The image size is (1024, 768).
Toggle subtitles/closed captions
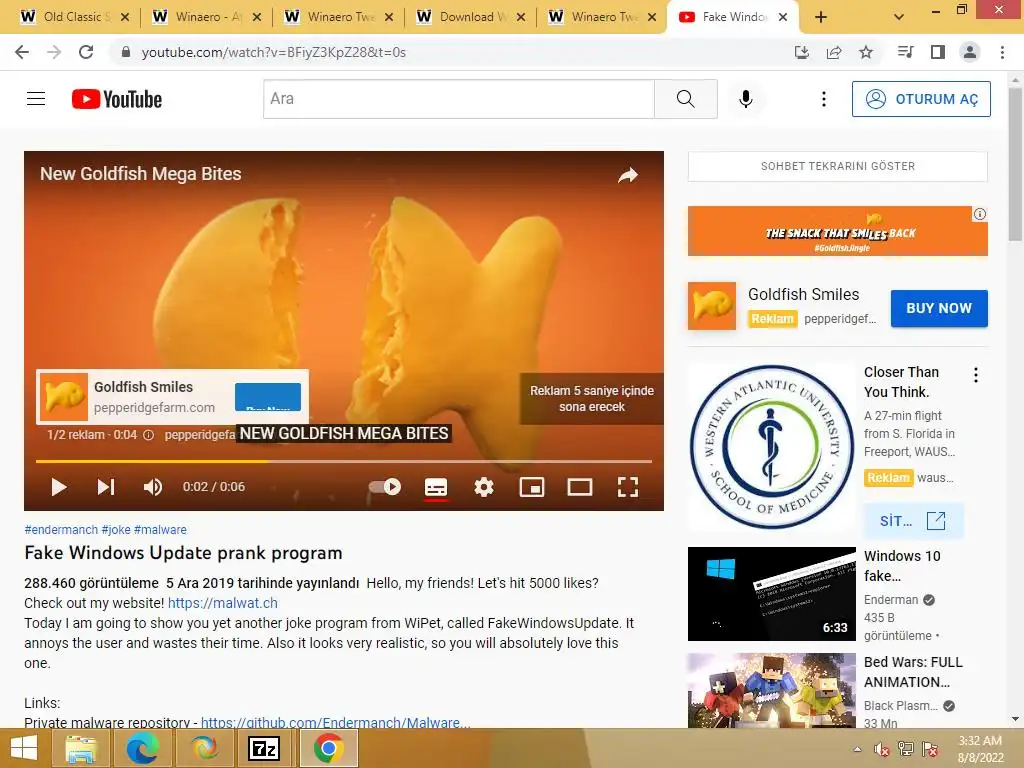436,487
